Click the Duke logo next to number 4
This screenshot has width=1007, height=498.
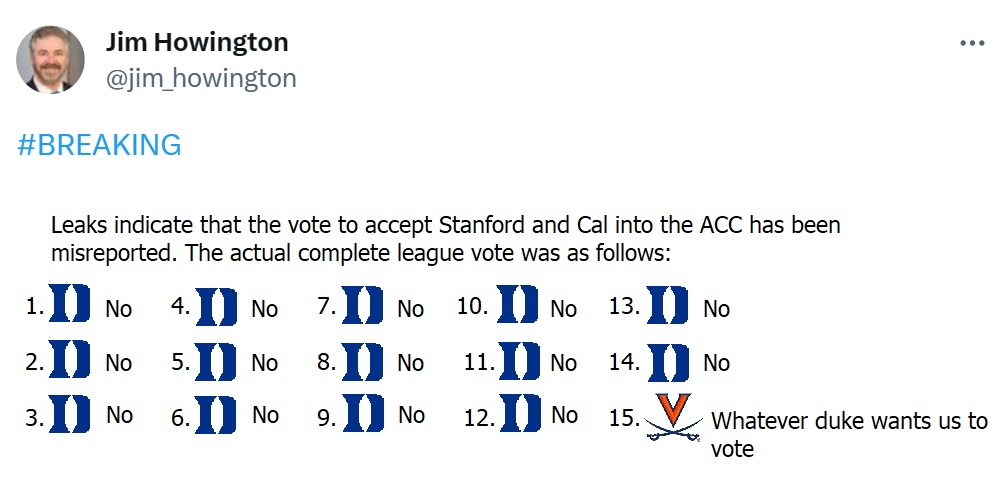coord(216,307)
